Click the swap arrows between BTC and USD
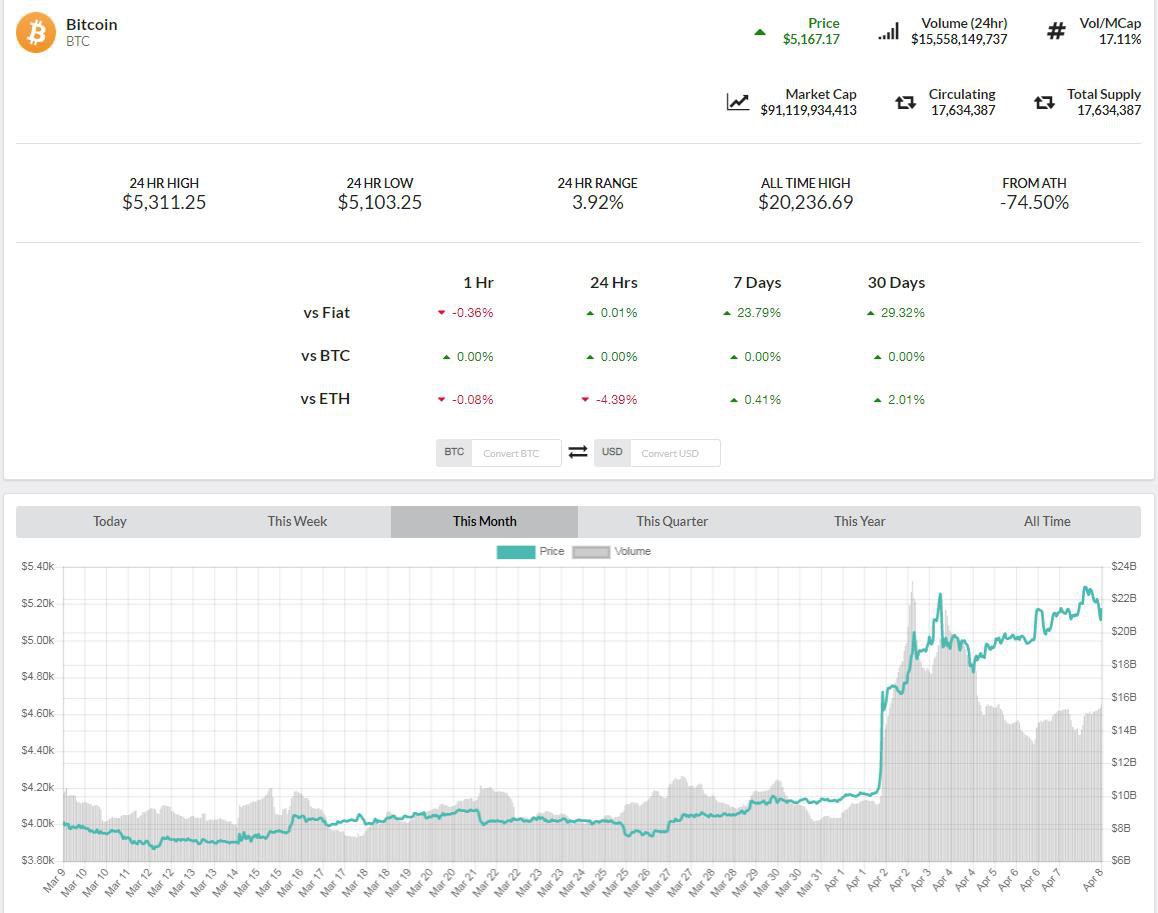Viewport: 1158px width, 913px height. tap(578, 451)
